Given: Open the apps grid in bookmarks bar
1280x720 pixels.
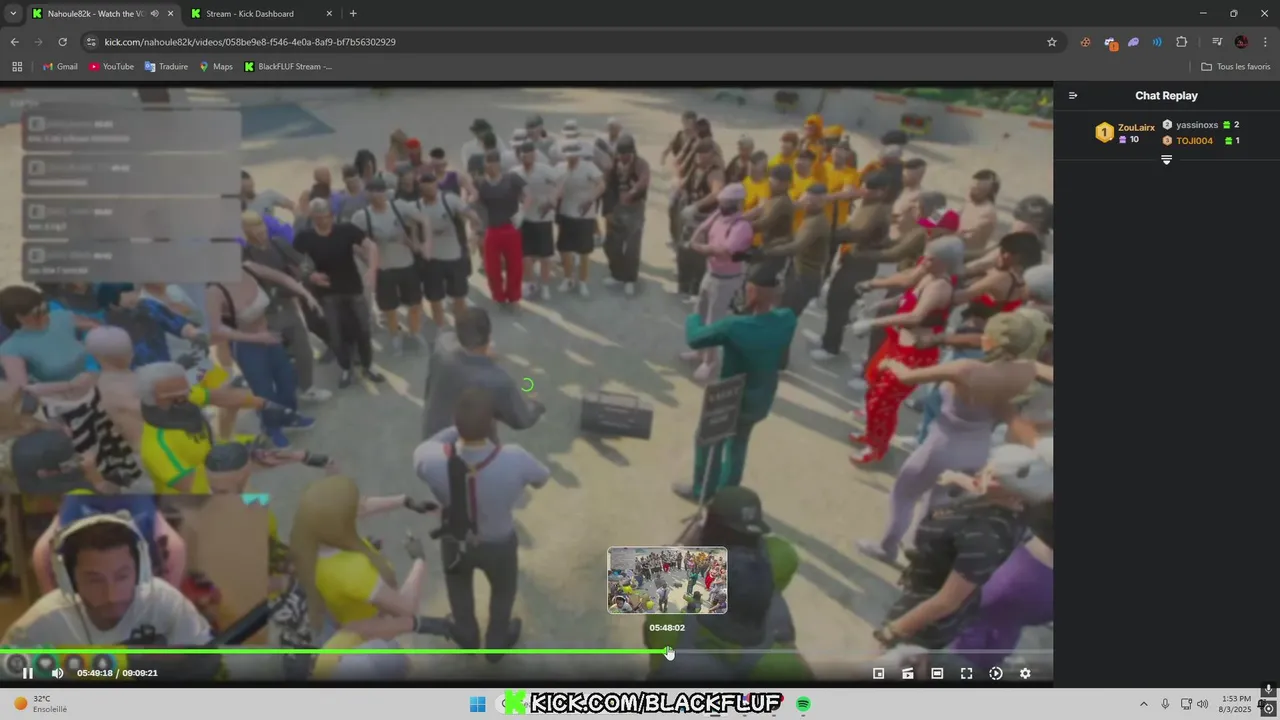Looking at the screenshot, I should pos(17,66).
